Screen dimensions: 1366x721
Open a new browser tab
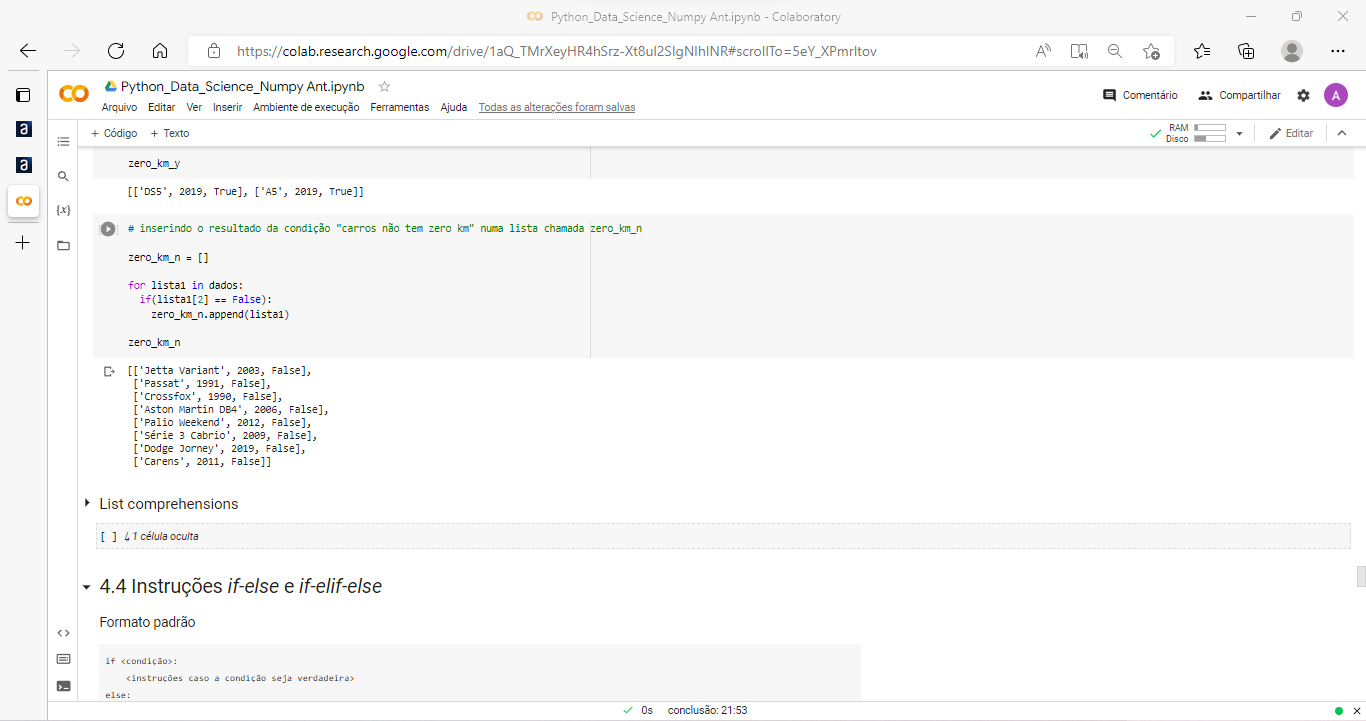pyautogui.click(x=23, y=242)
